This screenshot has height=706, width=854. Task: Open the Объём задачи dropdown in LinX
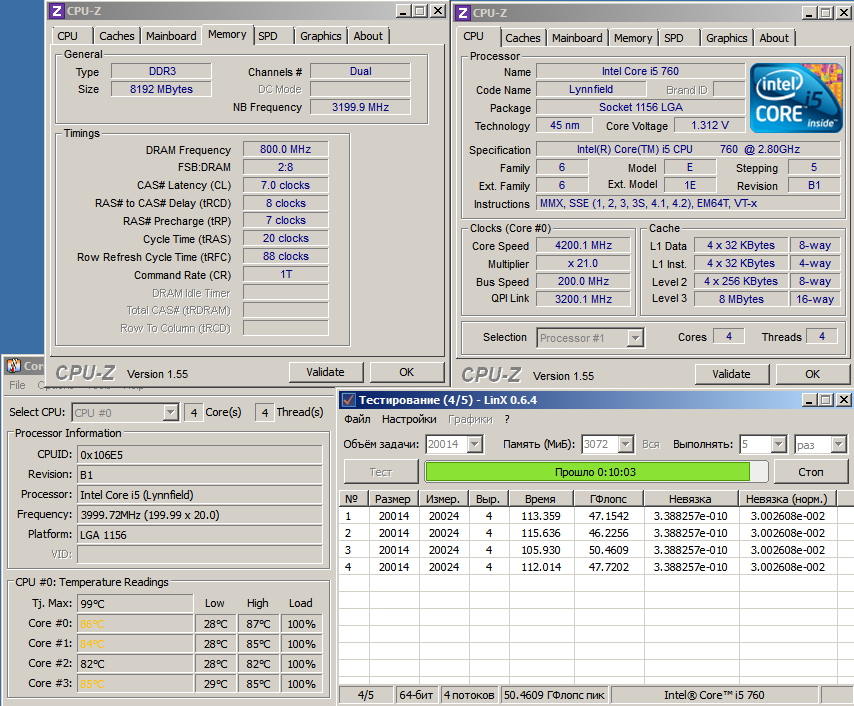click(x=474, y=444)
